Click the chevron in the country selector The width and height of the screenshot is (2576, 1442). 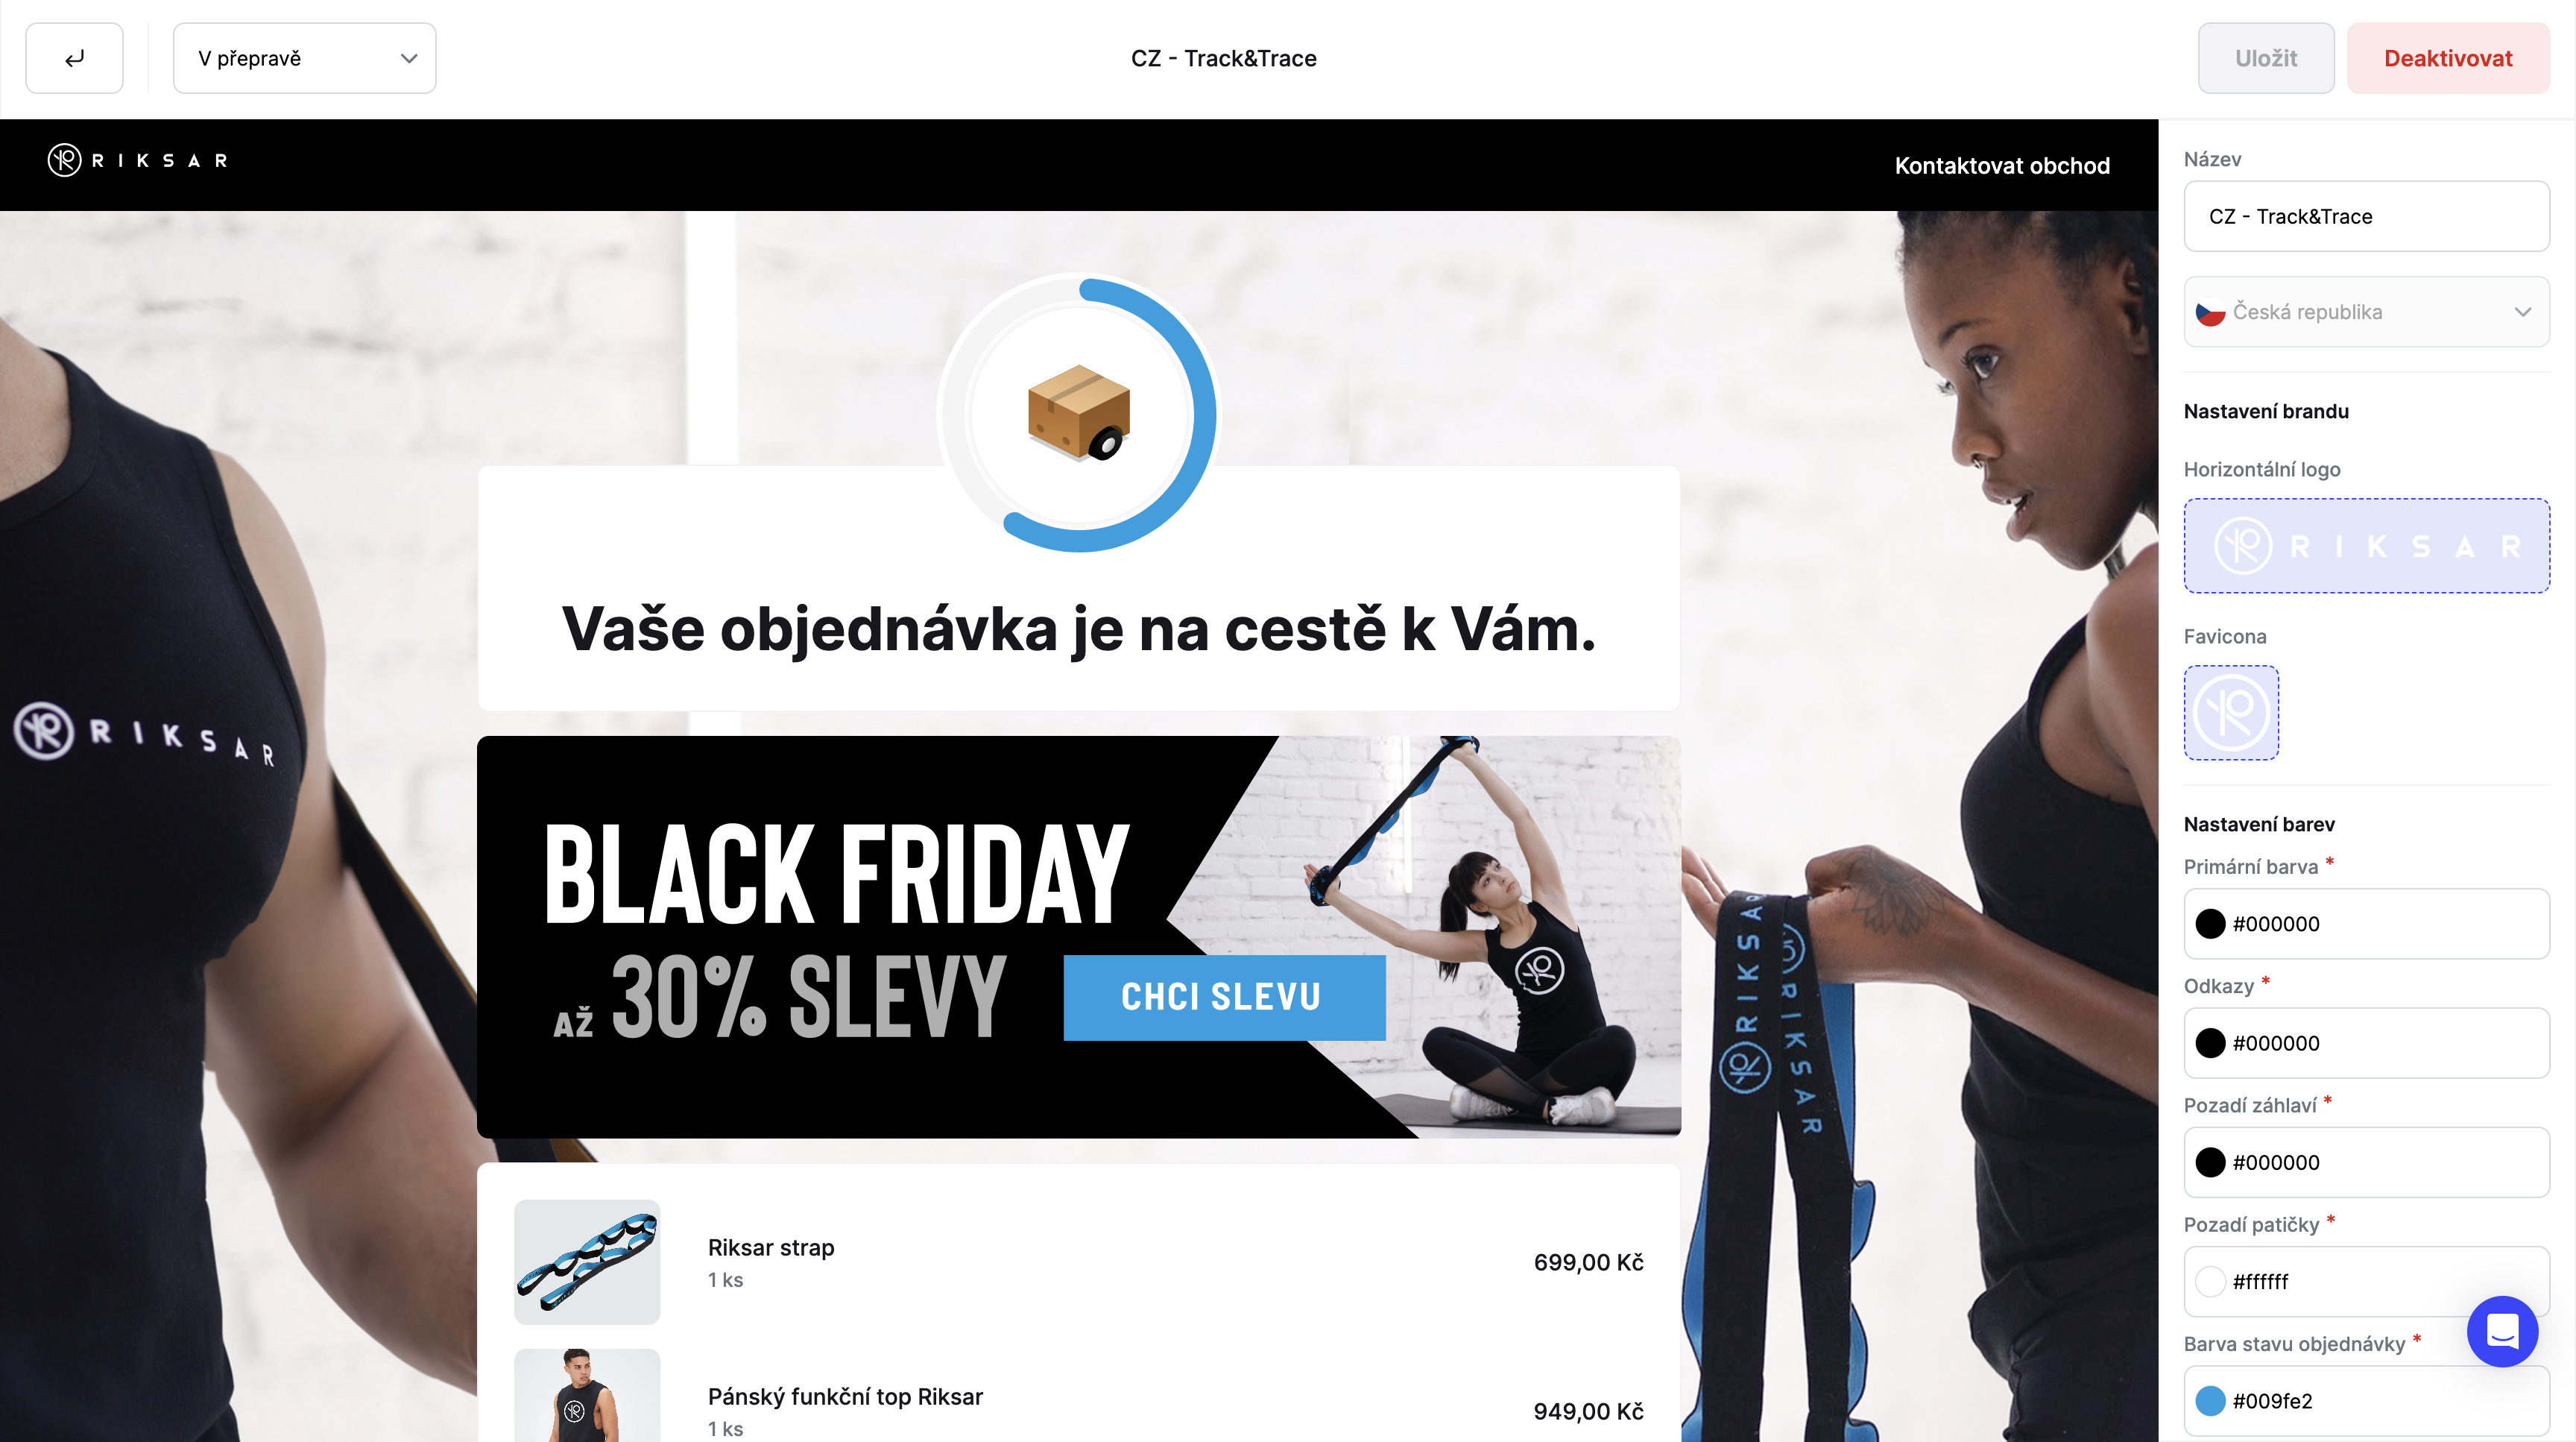2523,312
